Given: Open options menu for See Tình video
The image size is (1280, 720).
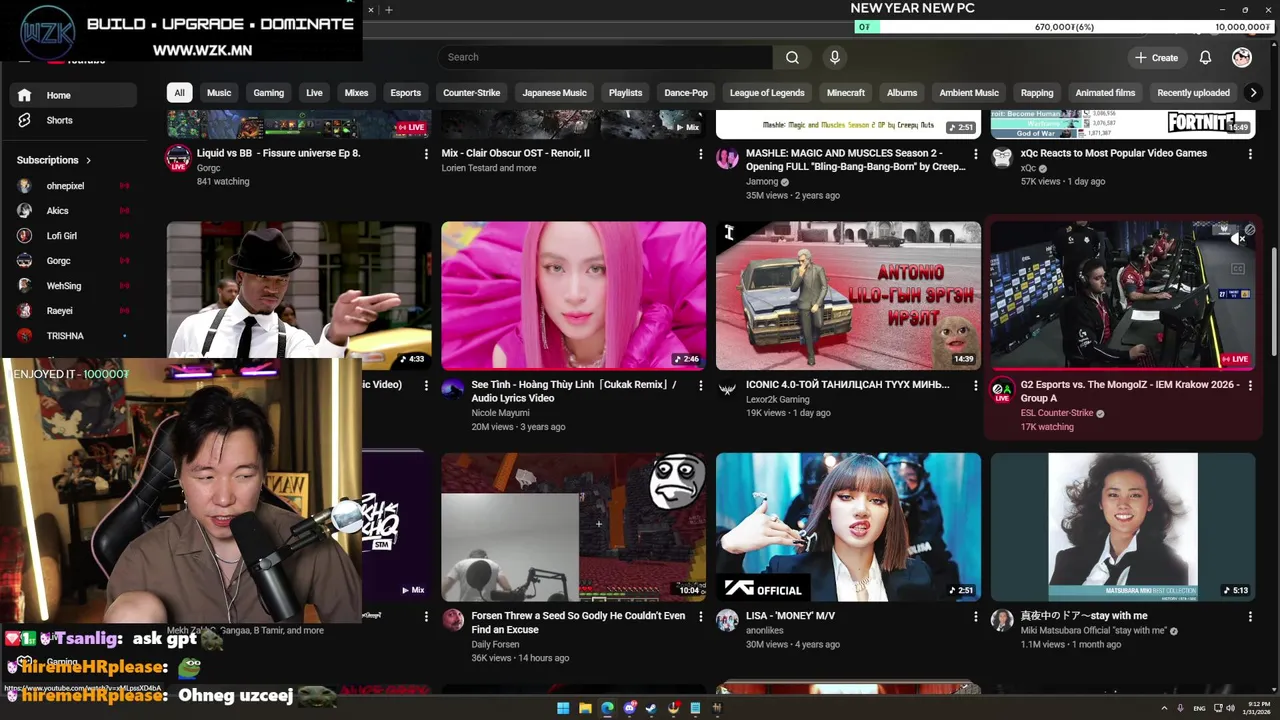Looking at the screenshot, I should click(700, 385).
